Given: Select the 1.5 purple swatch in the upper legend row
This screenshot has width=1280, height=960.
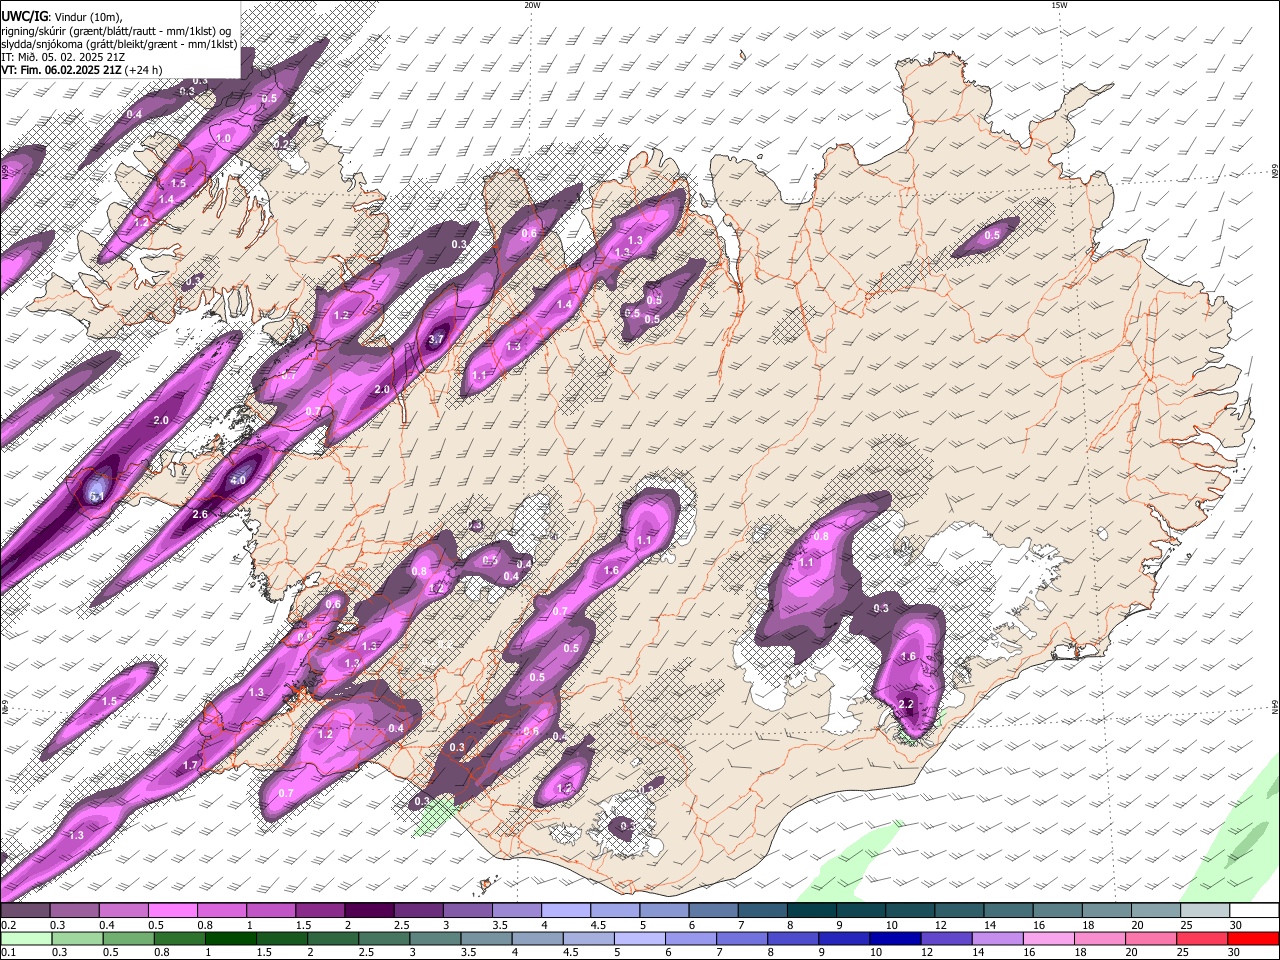Looking at the screenshot, I should [319, 910].
